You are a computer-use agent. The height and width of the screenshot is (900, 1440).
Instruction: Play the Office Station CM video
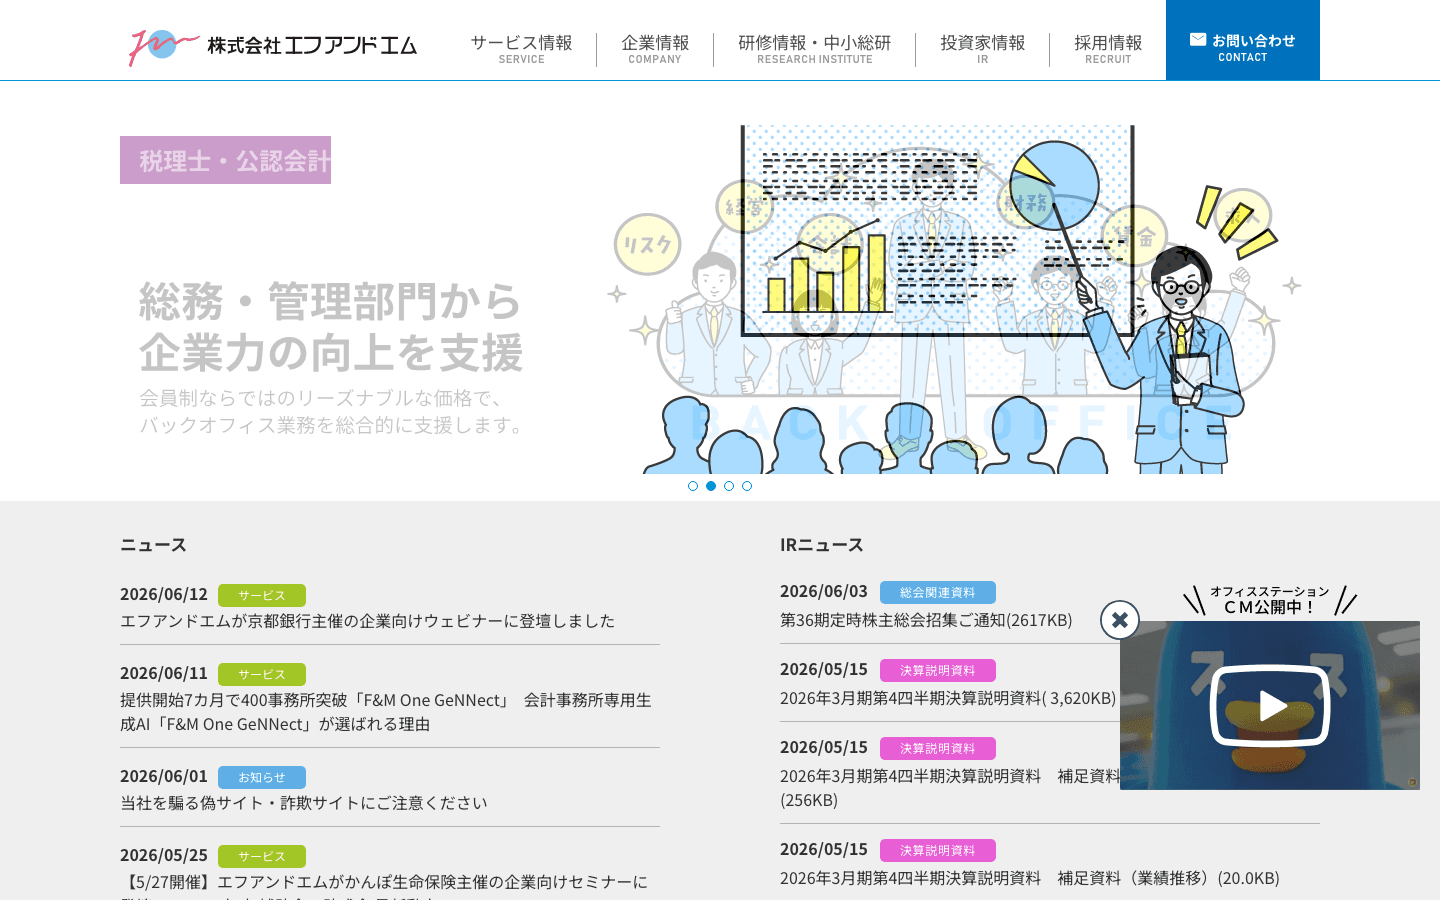tap(1270, 706)
